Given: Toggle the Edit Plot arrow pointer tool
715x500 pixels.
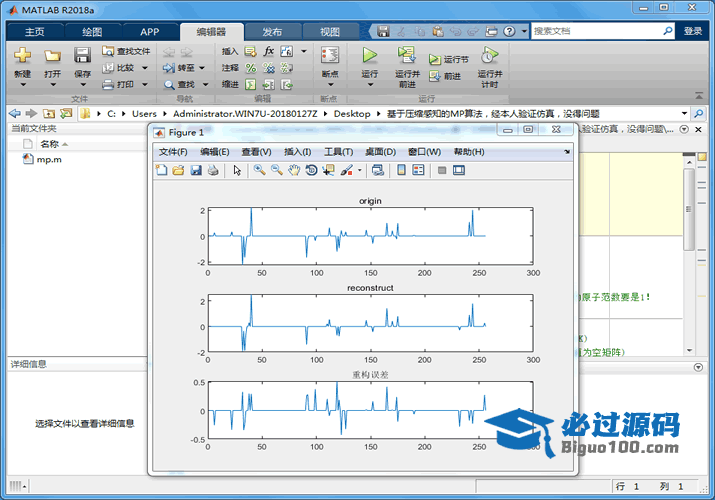Looking at the screenshot, I should click(237, 170).
